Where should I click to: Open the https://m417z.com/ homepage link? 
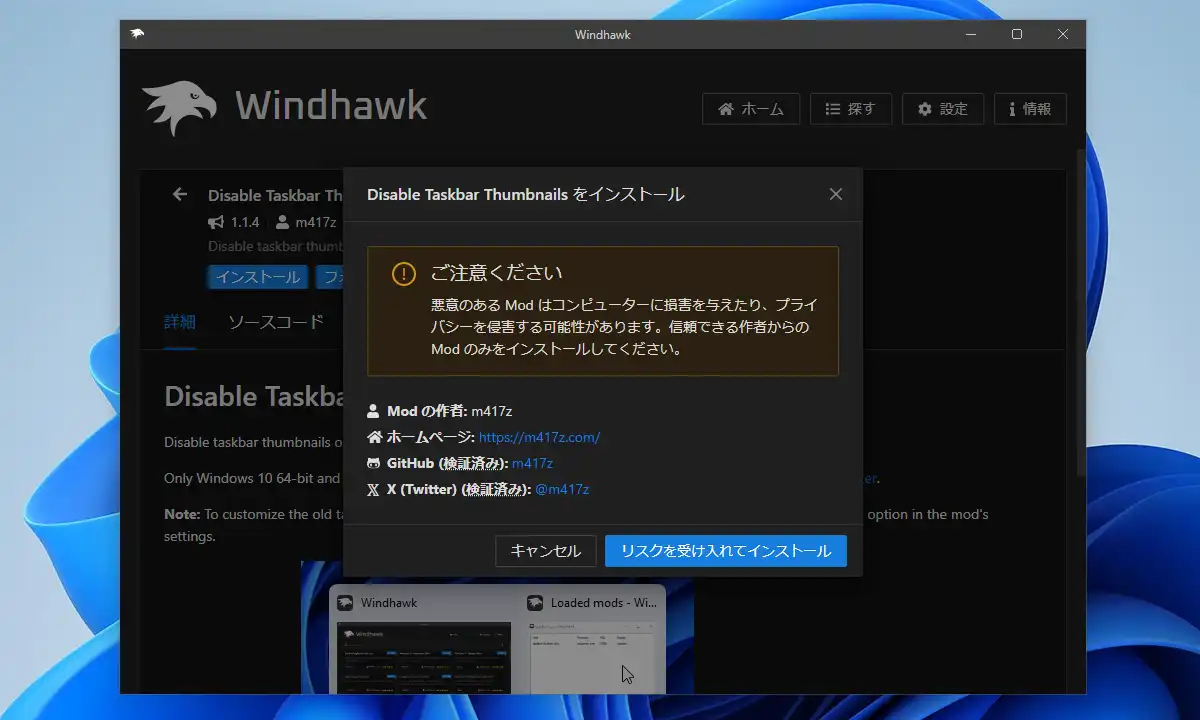pos(539,437)
